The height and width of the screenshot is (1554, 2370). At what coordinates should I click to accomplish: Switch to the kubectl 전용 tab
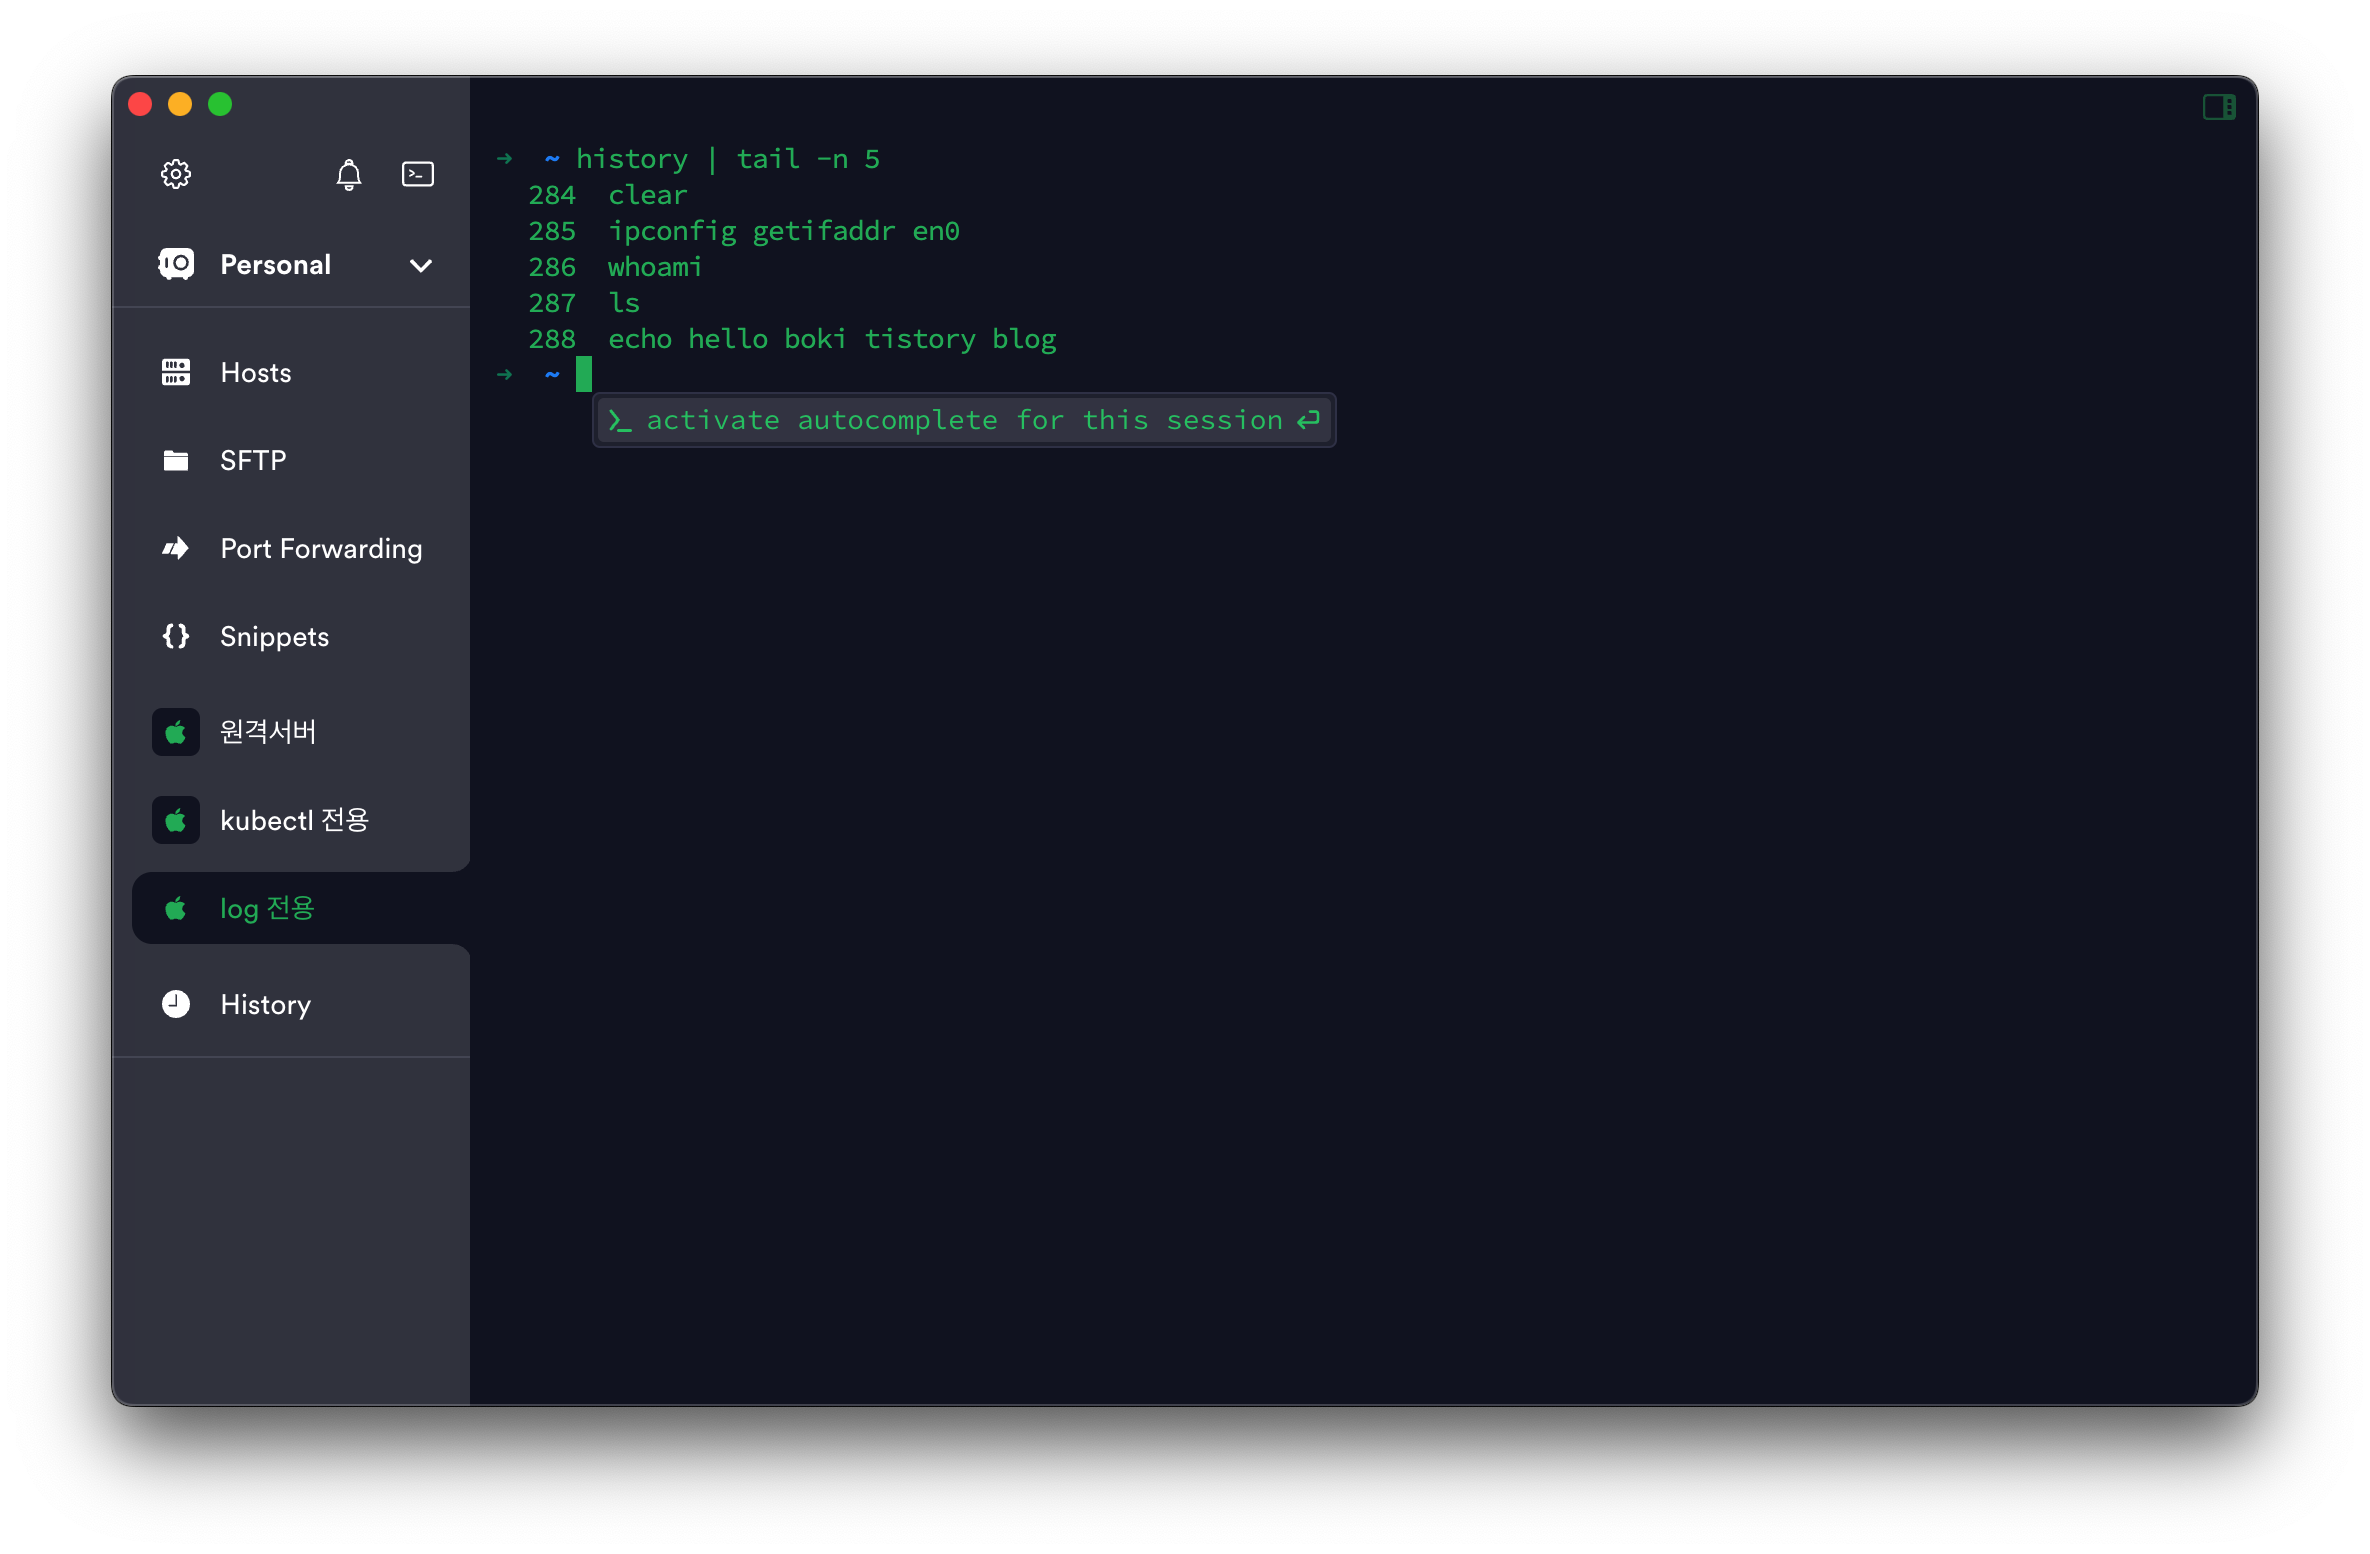pyautogui.click(x=294, y=821)
